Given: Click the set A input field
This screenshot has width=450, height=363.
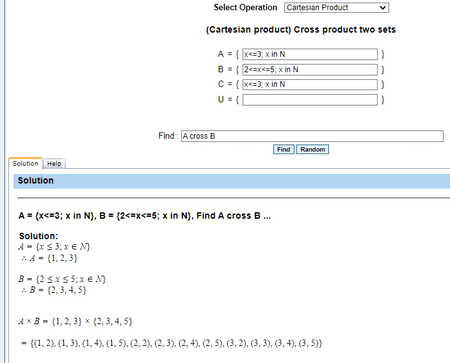Looking at the screenshot, I should pyautogui.click(x=310, y=54).
